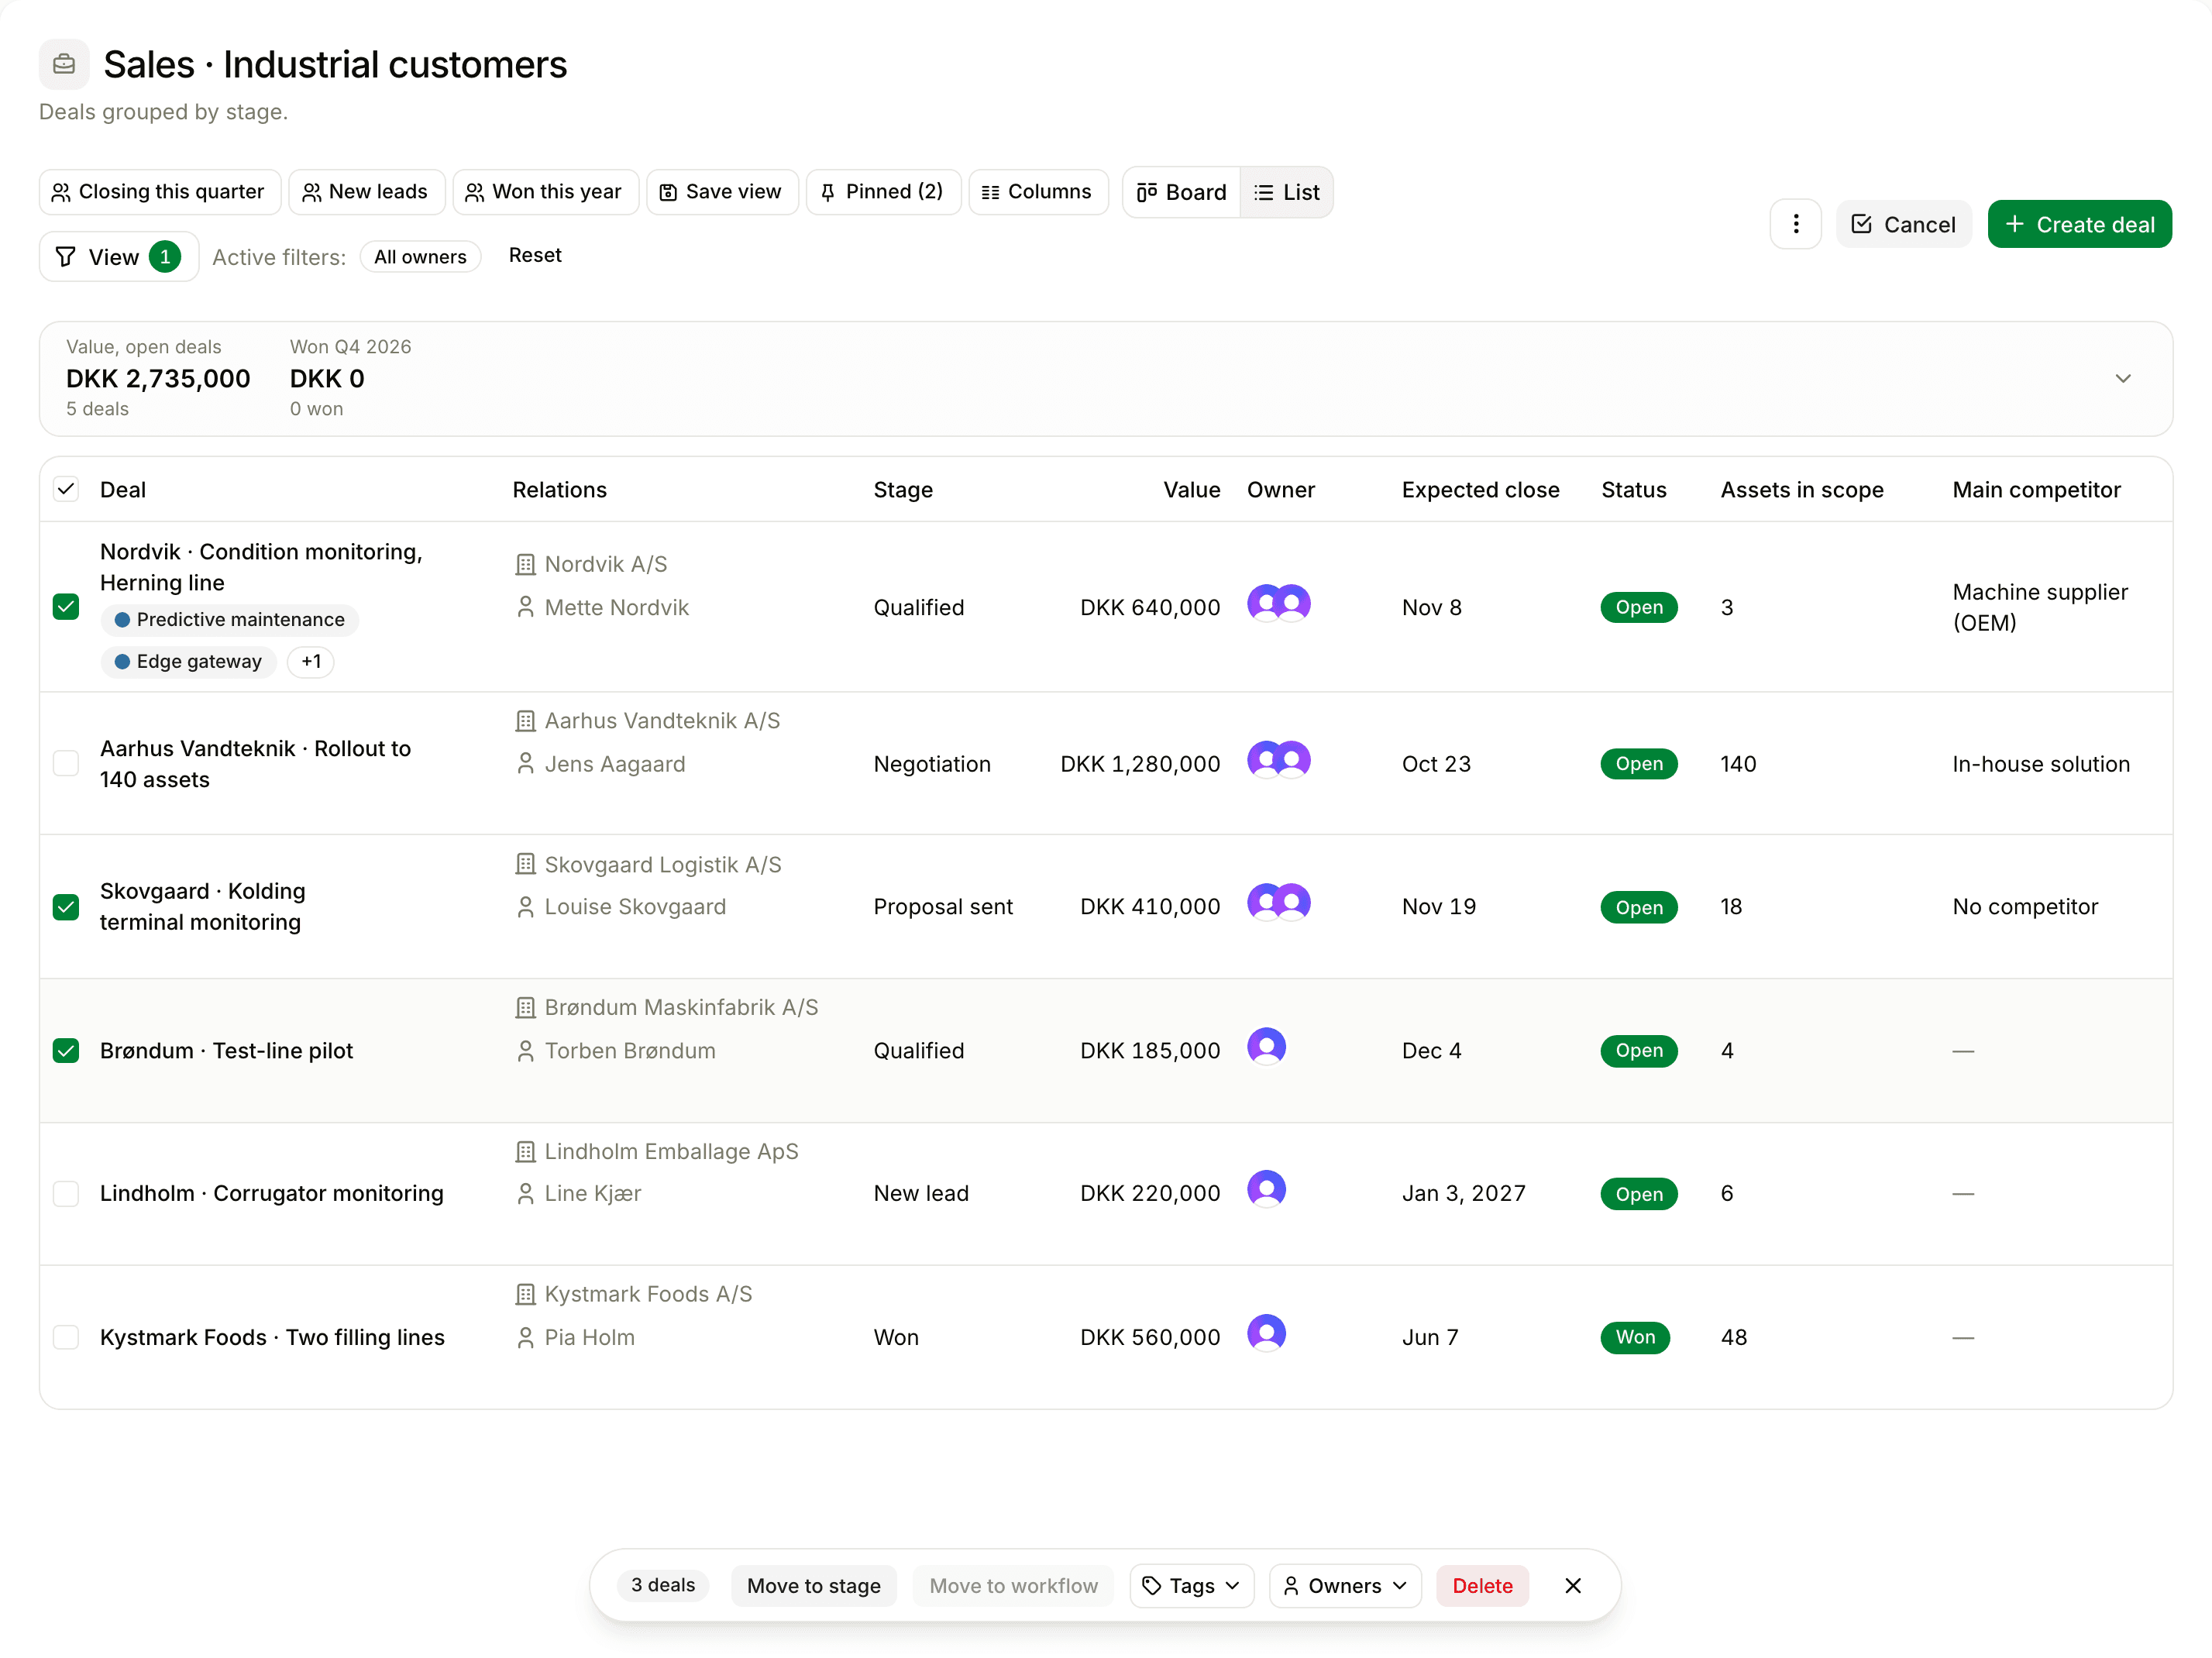The height and width of the screenshot is (1658, 2212).
Task: Click the Predictive maintenance tag
Action: pyautogui.click(x=229, y=620)
